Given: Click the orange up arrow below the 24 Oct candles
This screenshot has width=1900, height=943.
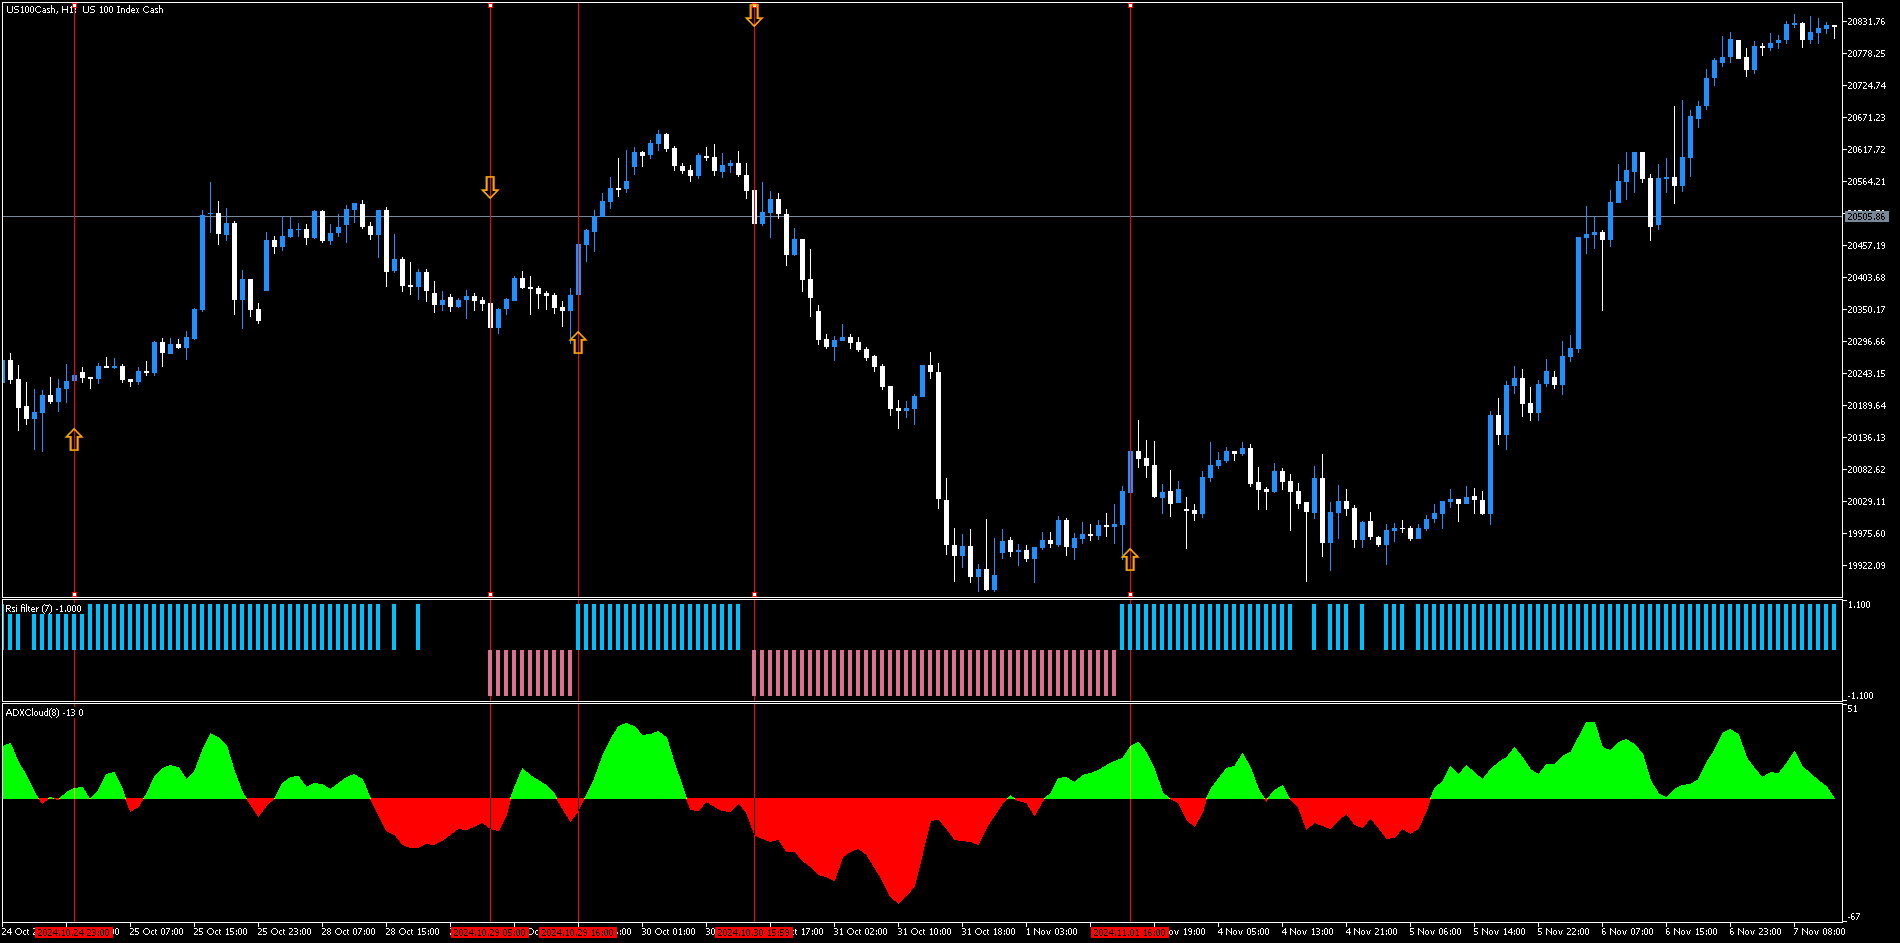Looking at the screenshot, I should point(74,439).
